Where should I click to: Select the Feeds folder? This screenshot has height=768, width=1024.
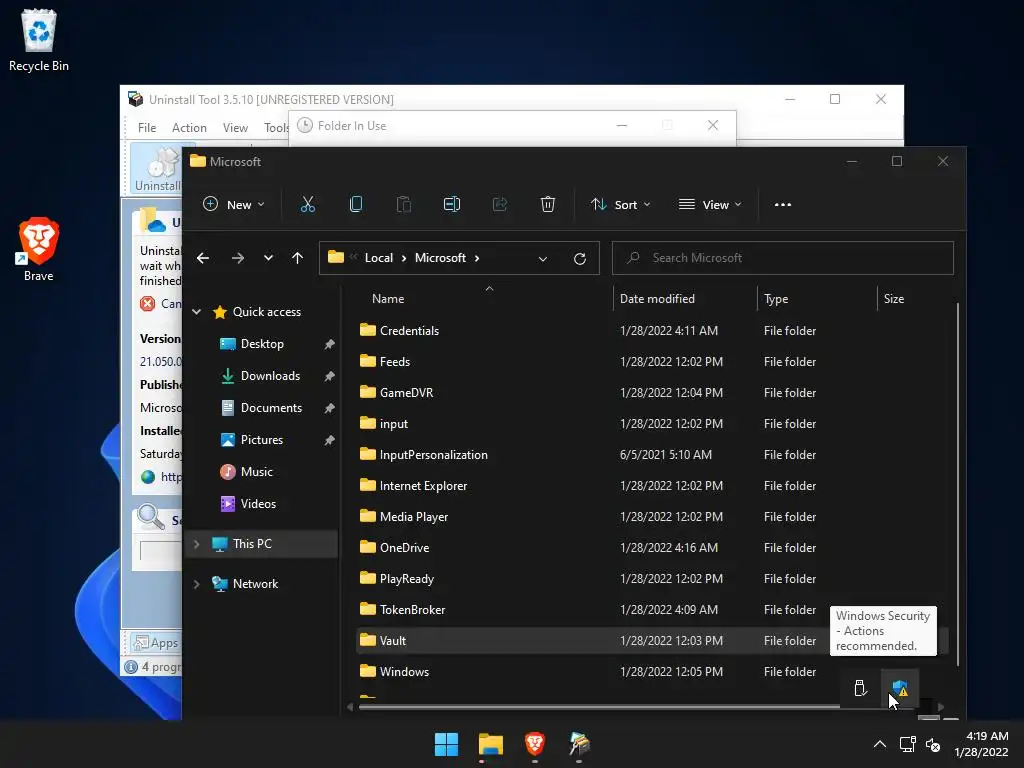394,362
